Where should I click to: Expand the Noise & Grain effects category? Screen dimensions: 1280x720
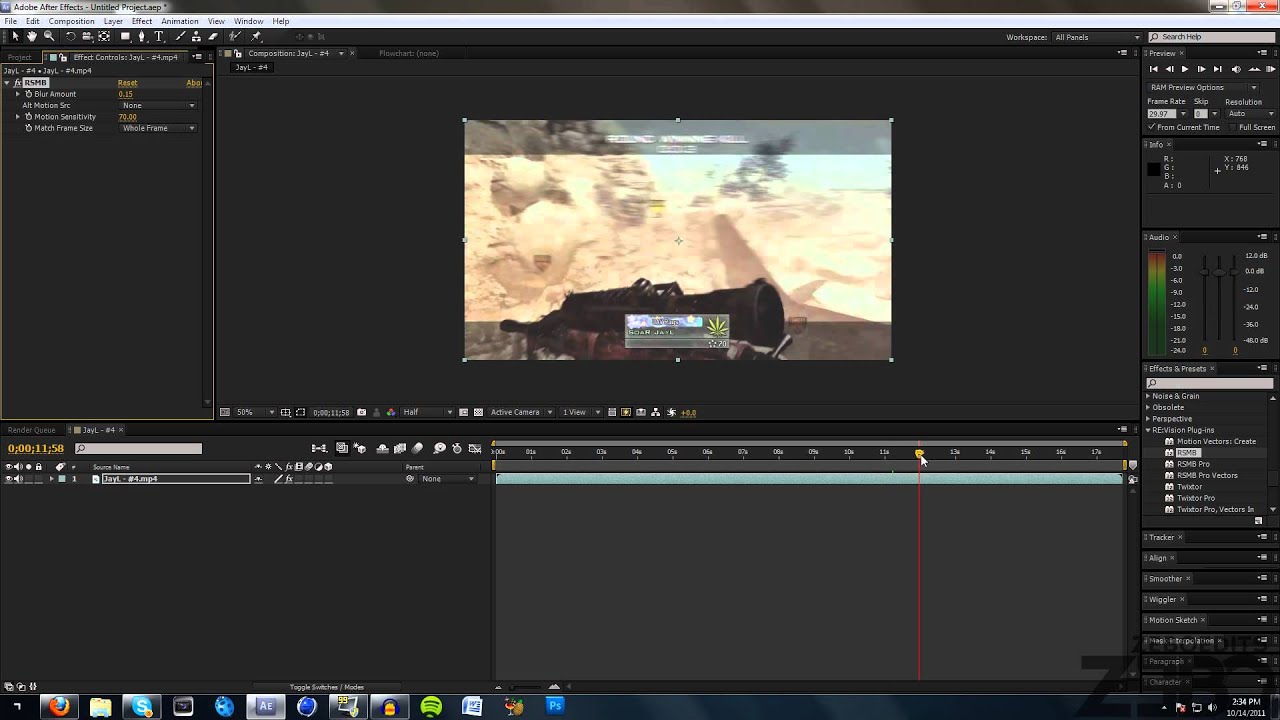pyautogui.click(x=1148, y=396)
